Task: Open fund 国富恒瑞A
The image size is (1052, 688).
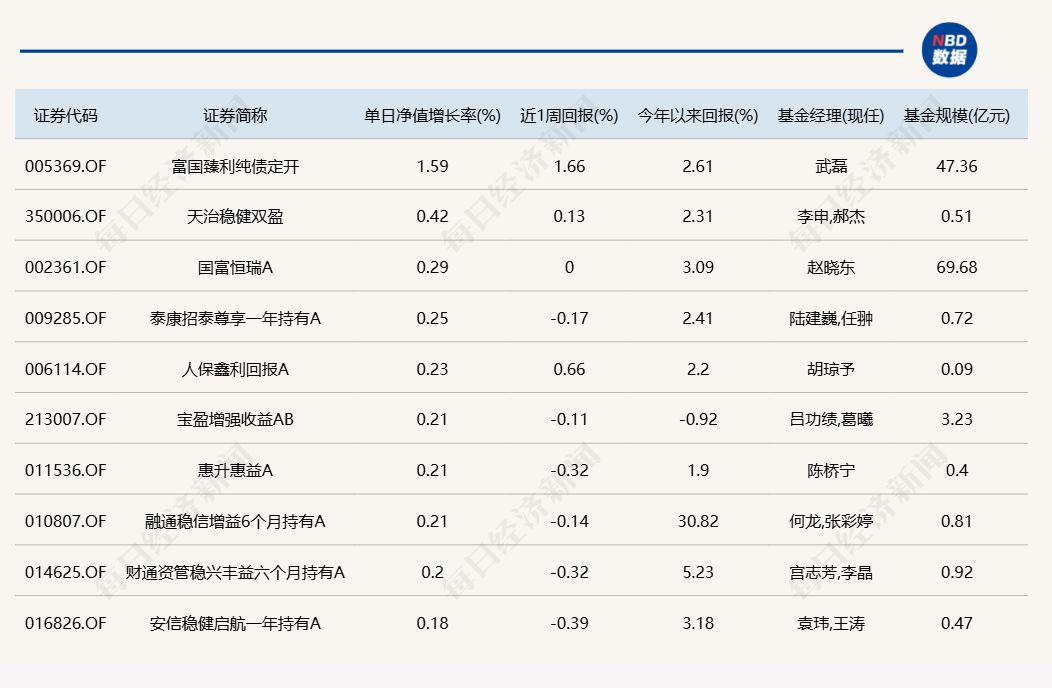Action: point(235,267)
